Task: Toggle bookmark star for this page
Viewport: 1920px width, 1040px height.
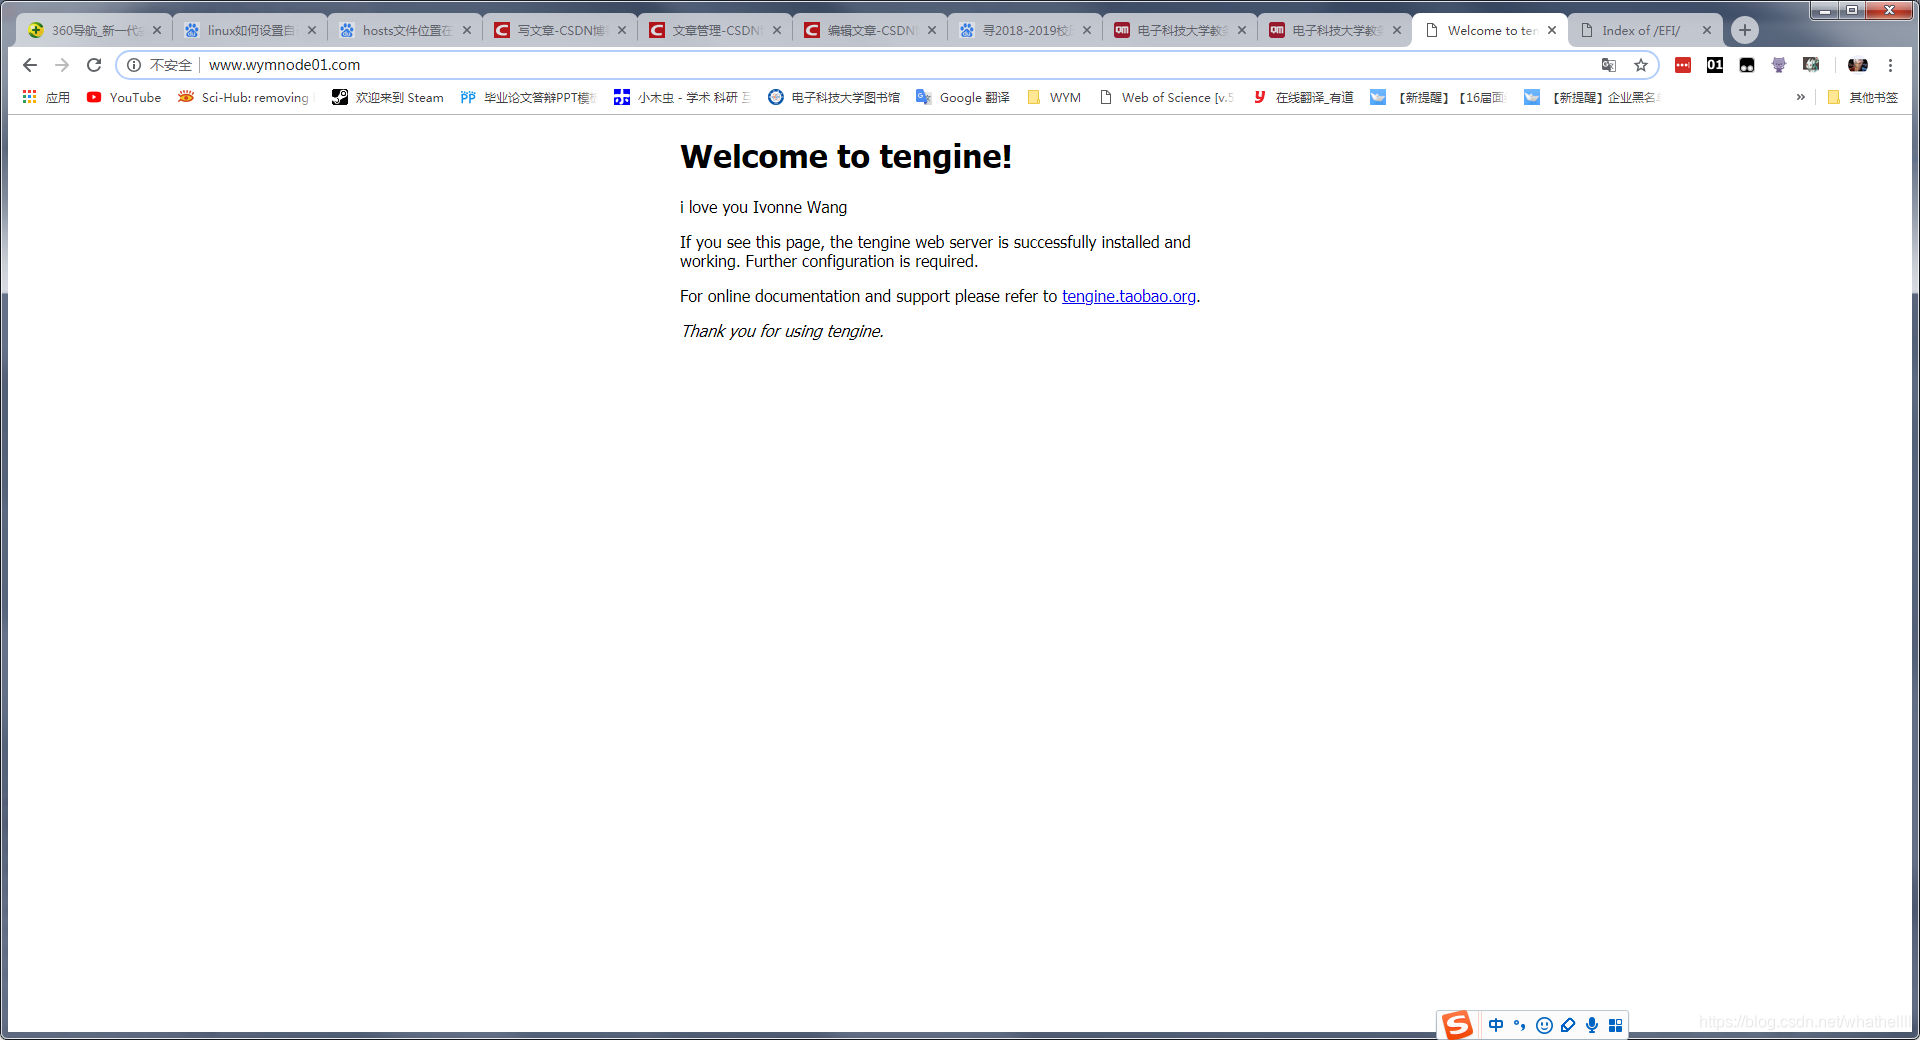Action: tap(1641, 64)
